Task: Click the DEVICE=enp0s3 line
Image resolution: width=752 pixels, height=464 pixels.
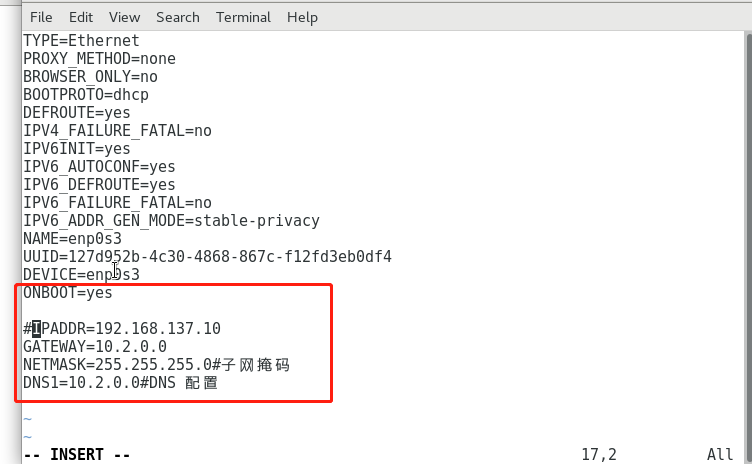Action: pos(82,274)
